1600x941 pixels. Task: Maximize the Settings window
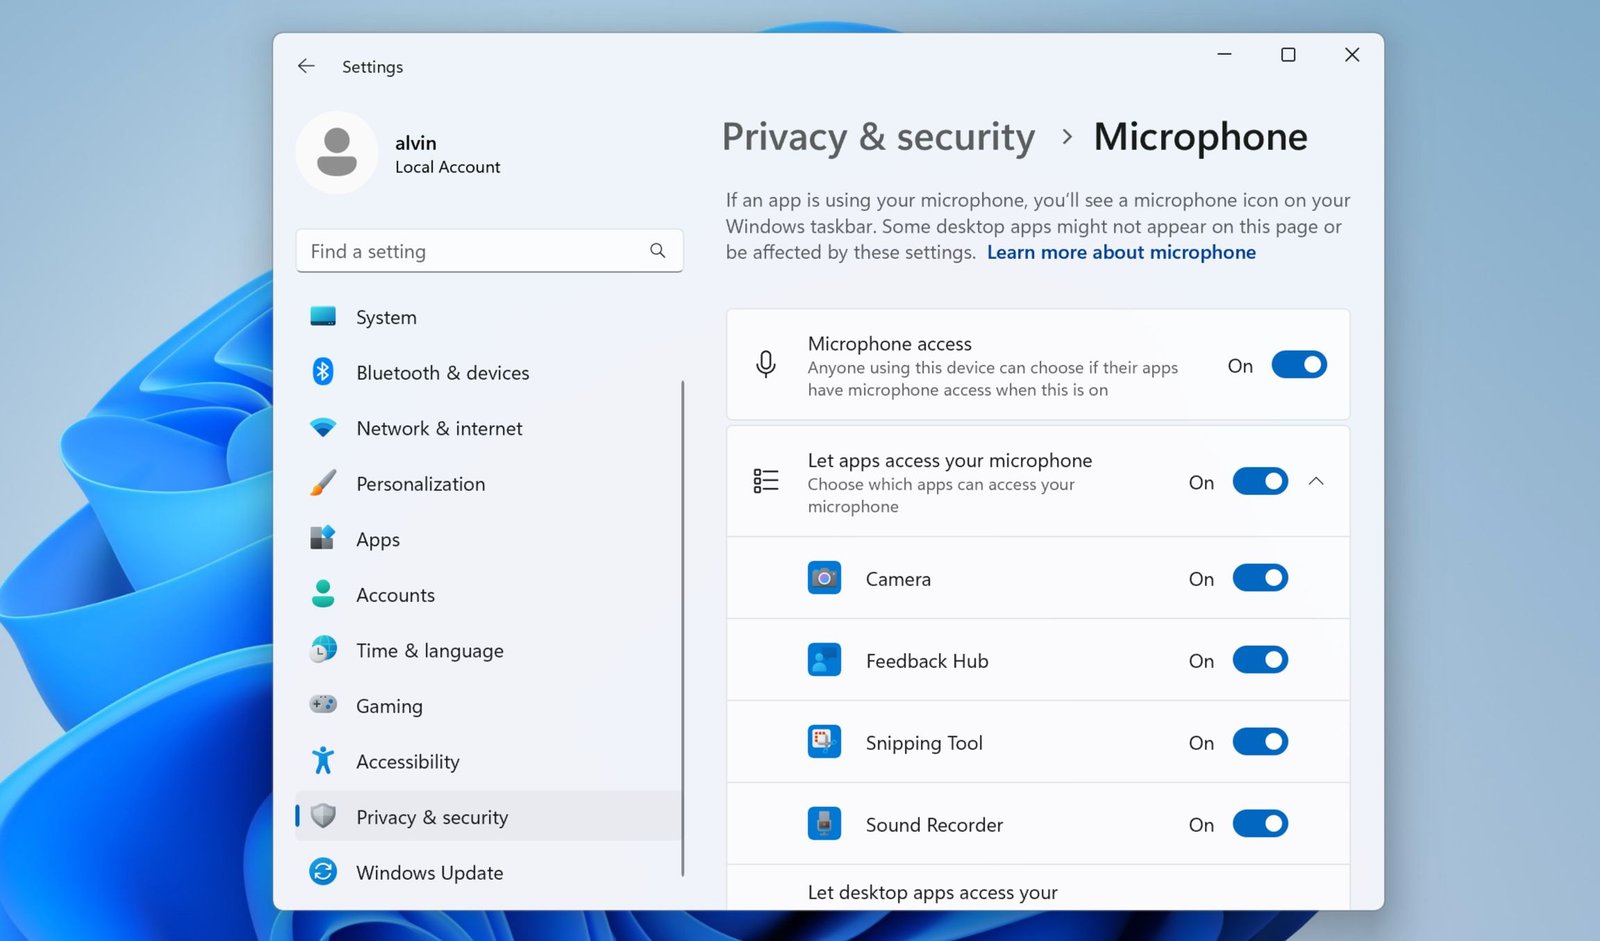click(1288, 55)
